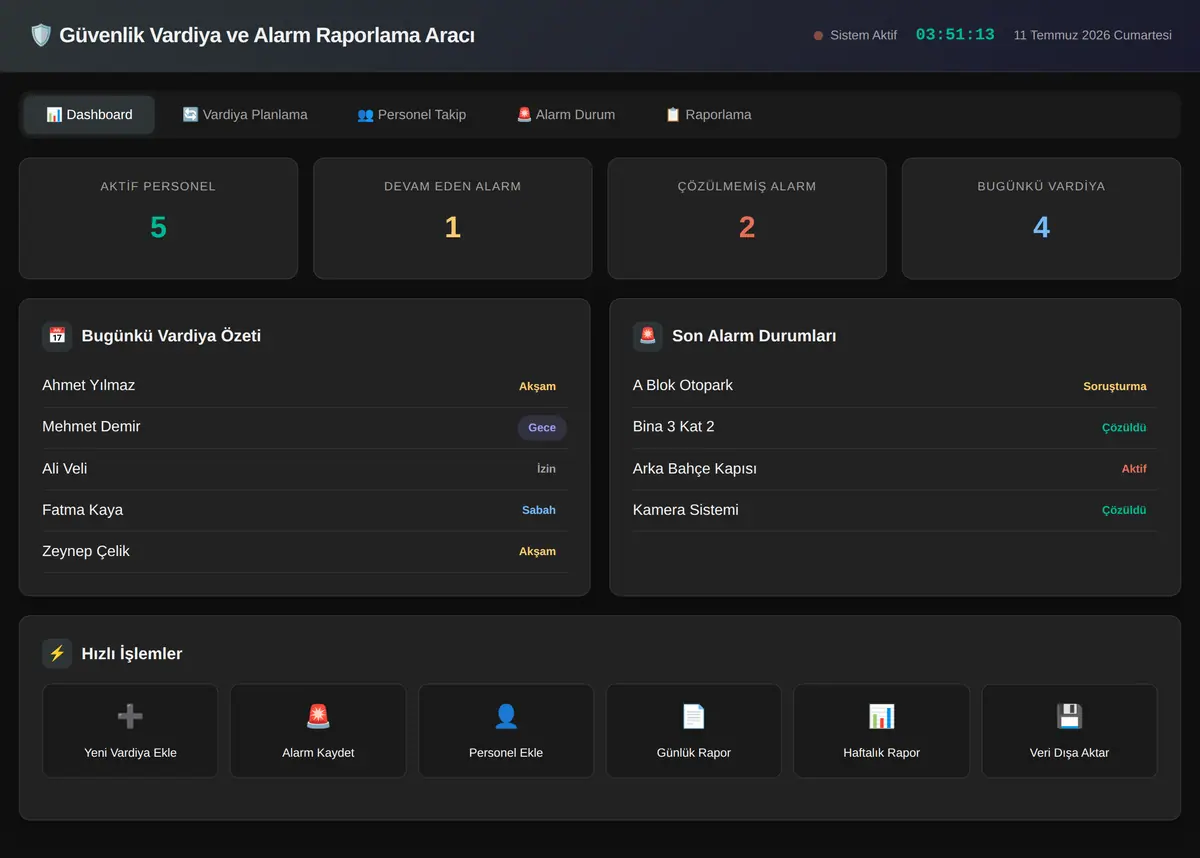Click the Soruşturma status label
Screen dimensions: 1200x858
coord(1115,386)
